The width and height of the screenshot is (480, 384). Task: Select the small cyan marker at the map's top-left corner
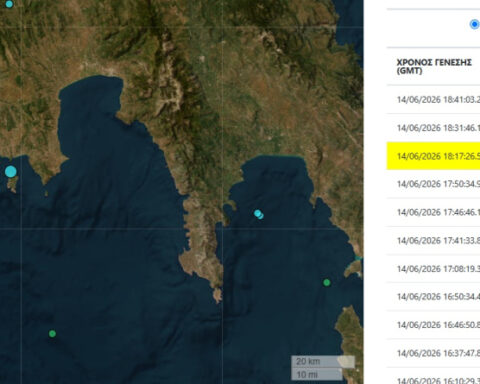click(9, 4)
